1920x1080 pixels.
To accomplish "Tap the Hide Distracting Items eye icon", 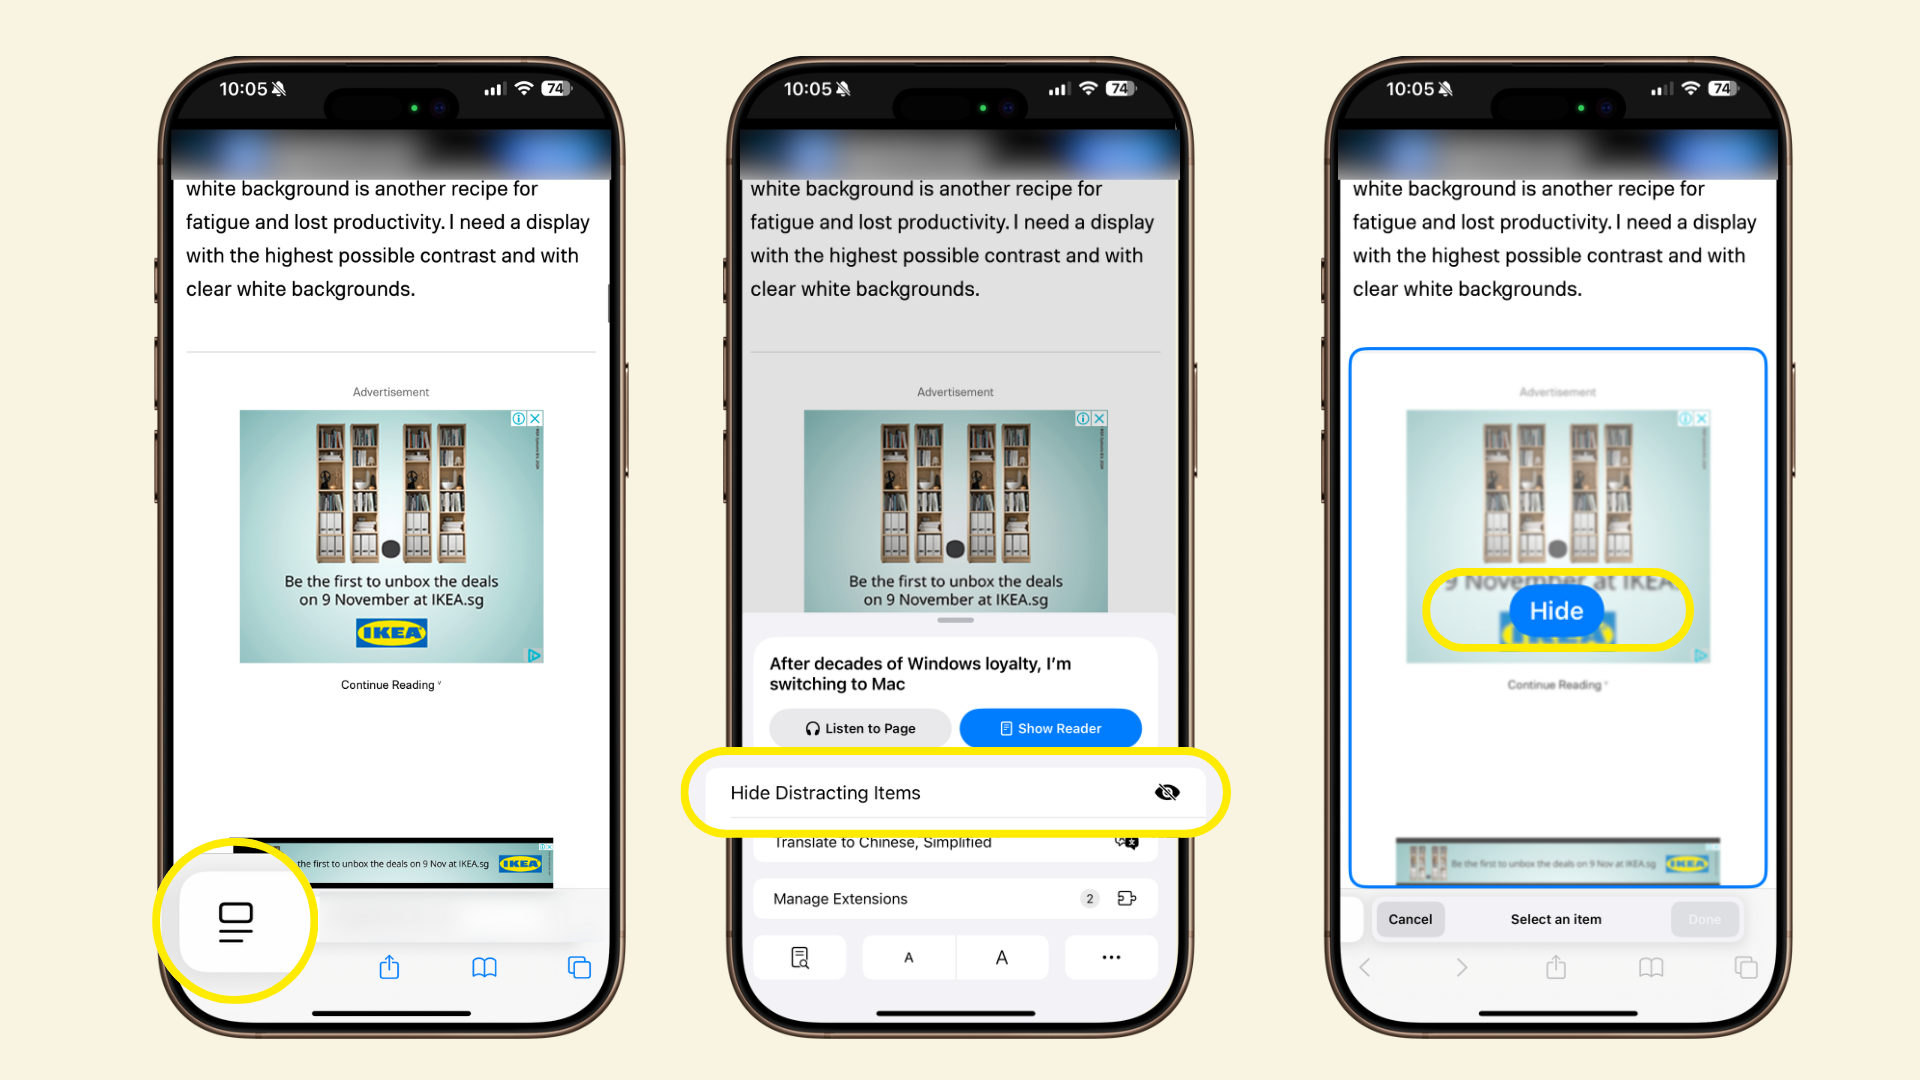I will (1167, 791).
